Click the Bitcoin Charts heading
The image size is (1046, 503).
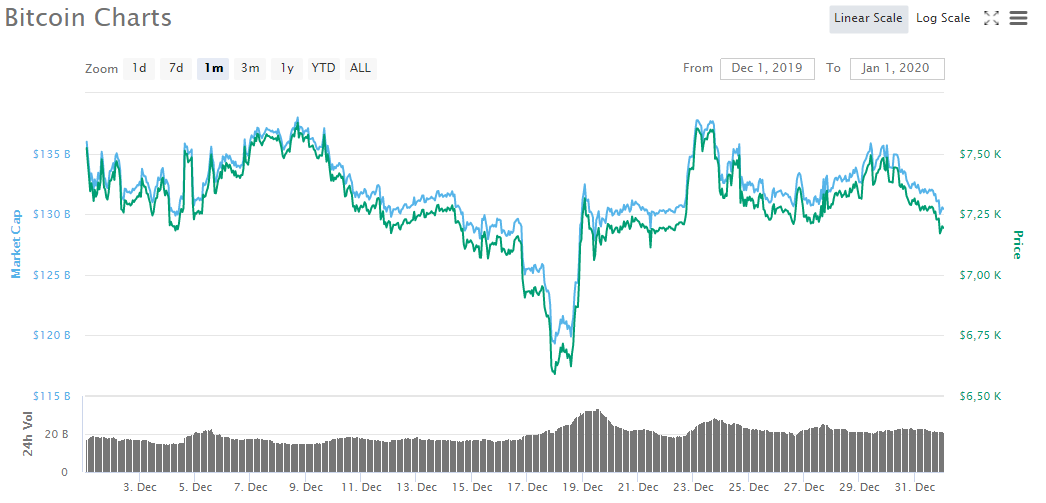tap(88, 17)
